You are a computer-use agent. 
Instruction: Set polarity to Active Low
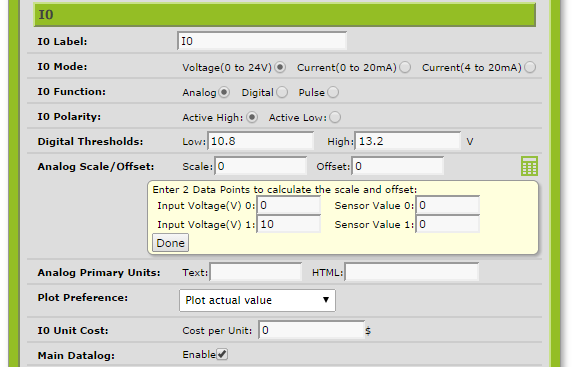pos(335,117)
